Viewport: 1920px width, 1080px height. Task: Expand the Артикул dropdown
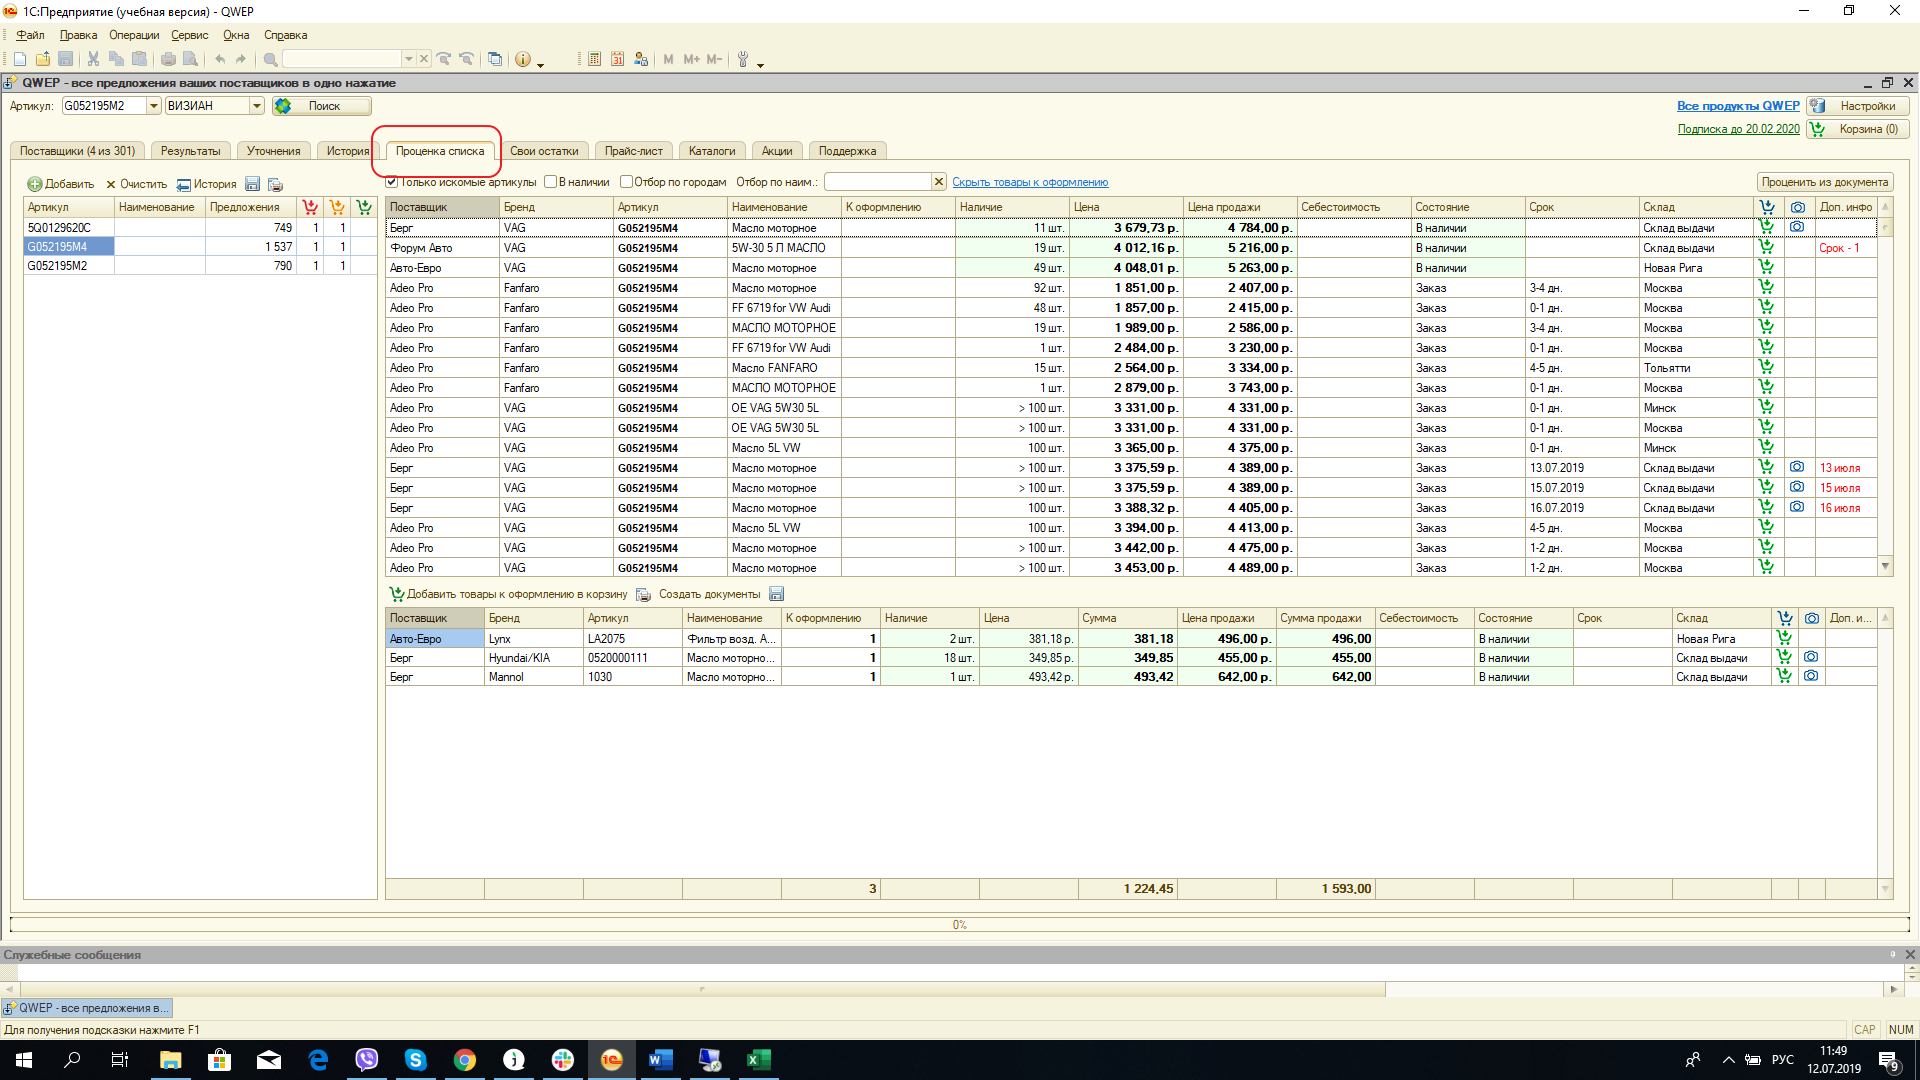coord(154,106)
